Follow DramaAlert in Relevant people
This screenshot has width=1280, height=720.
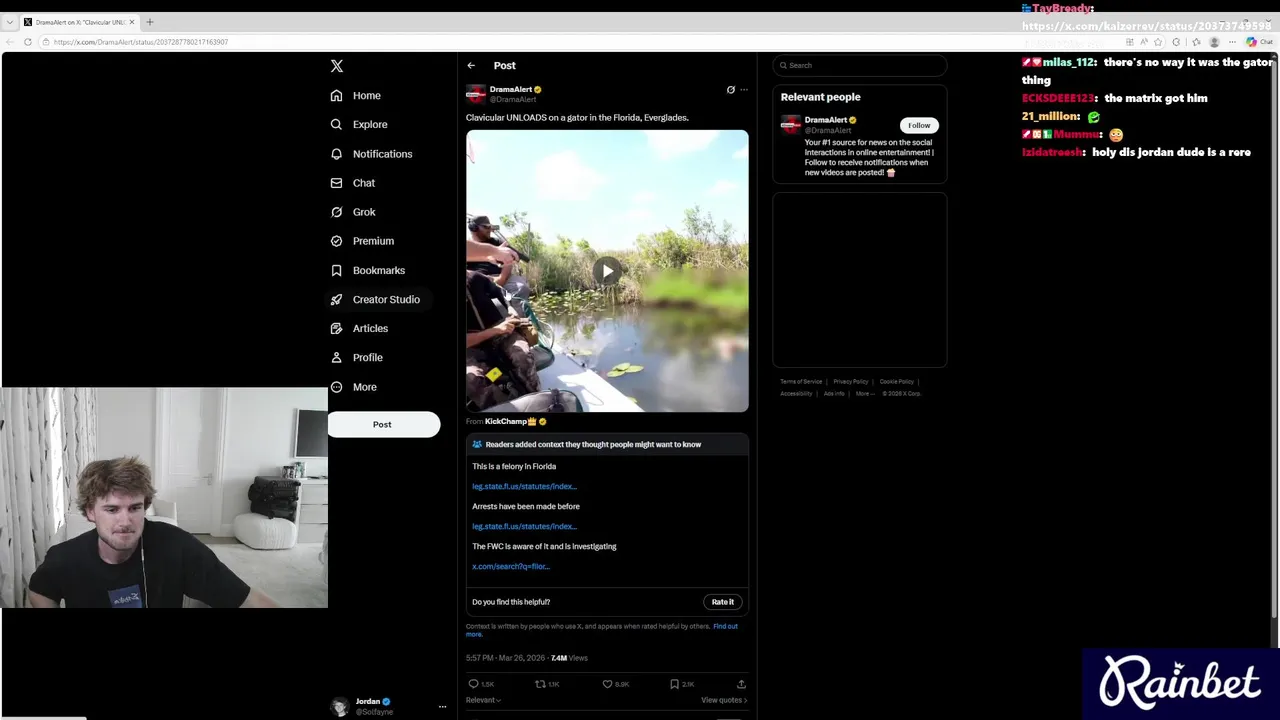[x=919, y=125]
